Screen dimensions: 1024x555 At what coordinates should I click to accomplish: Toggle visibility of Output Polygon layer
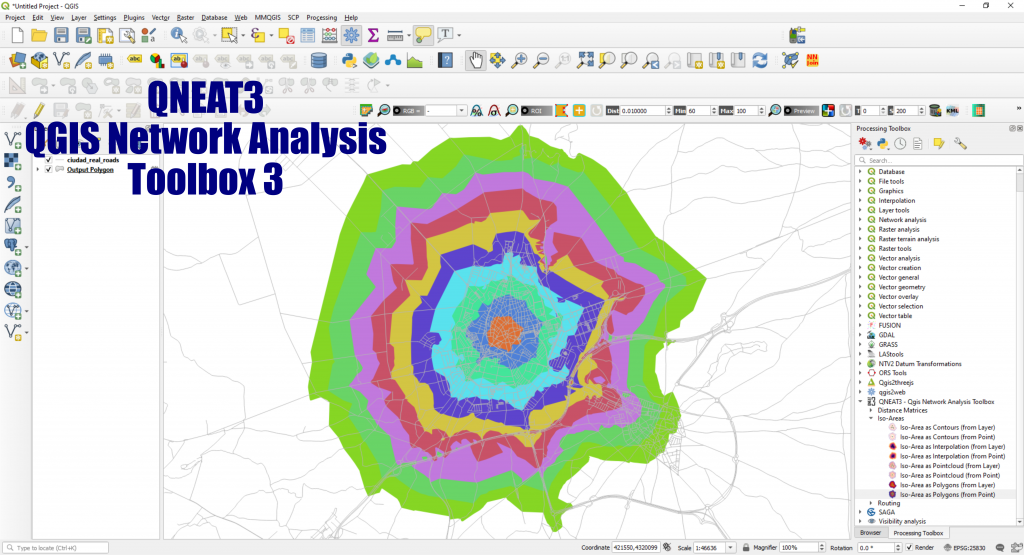click(48, 170)
